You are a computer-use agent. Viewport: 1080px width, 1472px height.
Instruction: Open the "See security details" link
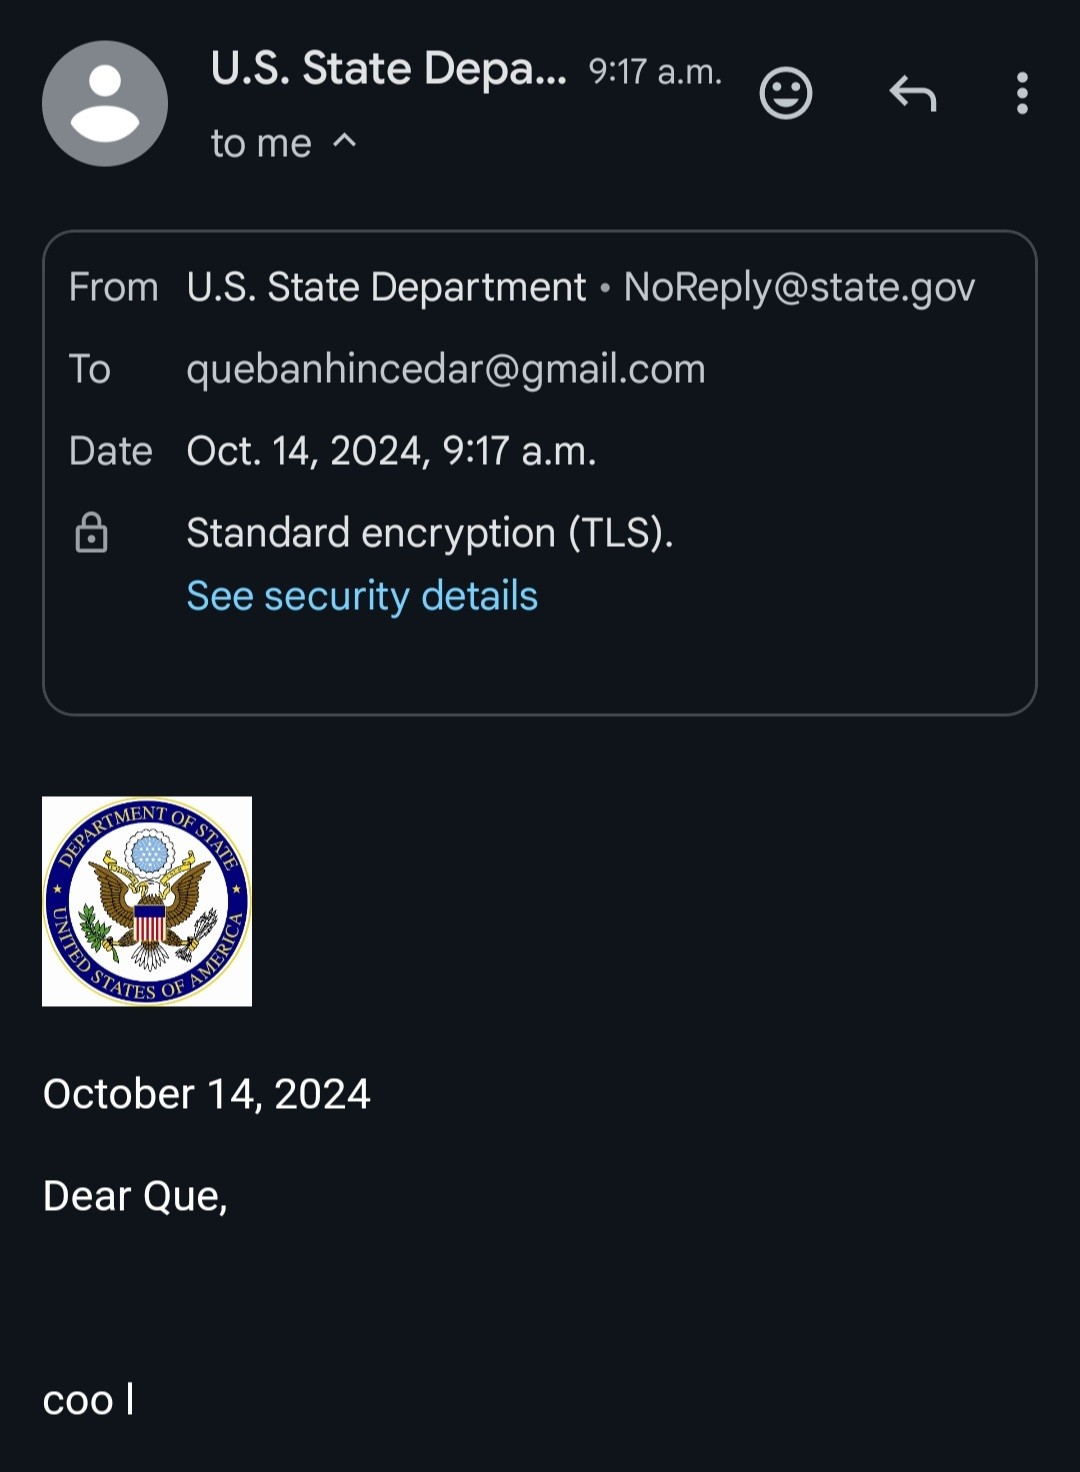(362, 596)
